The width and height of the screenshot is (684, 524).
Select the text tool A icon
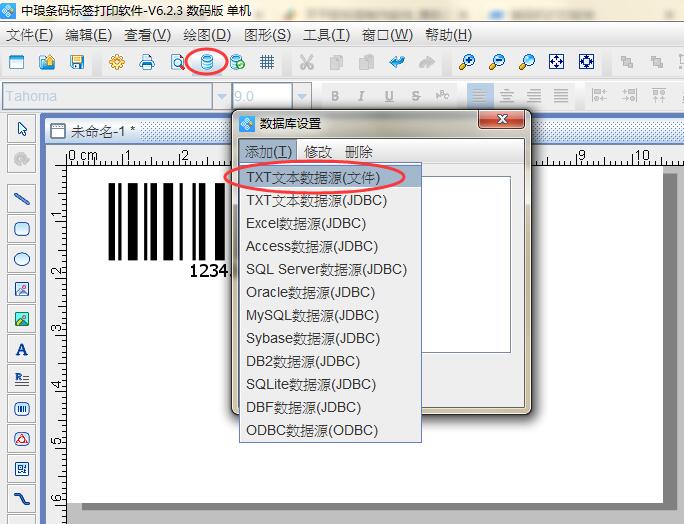[22, 349]
